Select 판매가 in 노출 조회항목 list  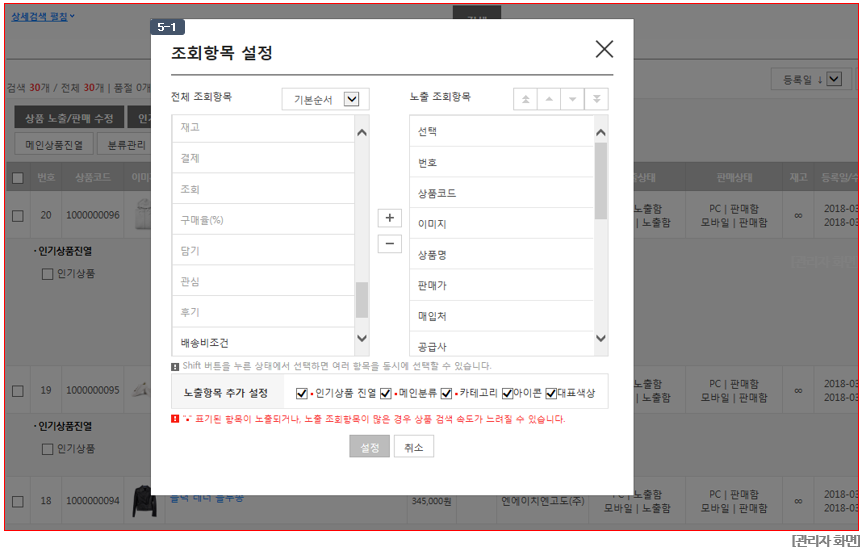point(501,286)
